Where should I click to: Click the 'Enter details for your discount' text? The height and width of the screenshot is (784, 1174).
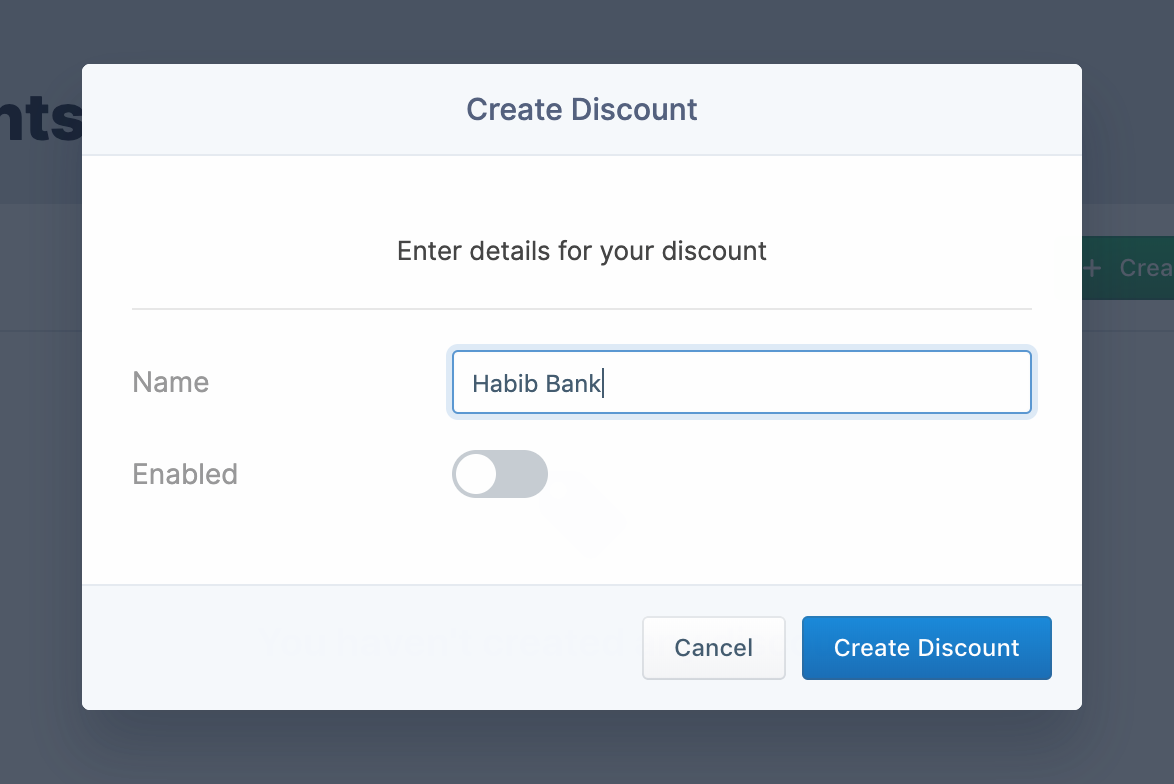582,250
